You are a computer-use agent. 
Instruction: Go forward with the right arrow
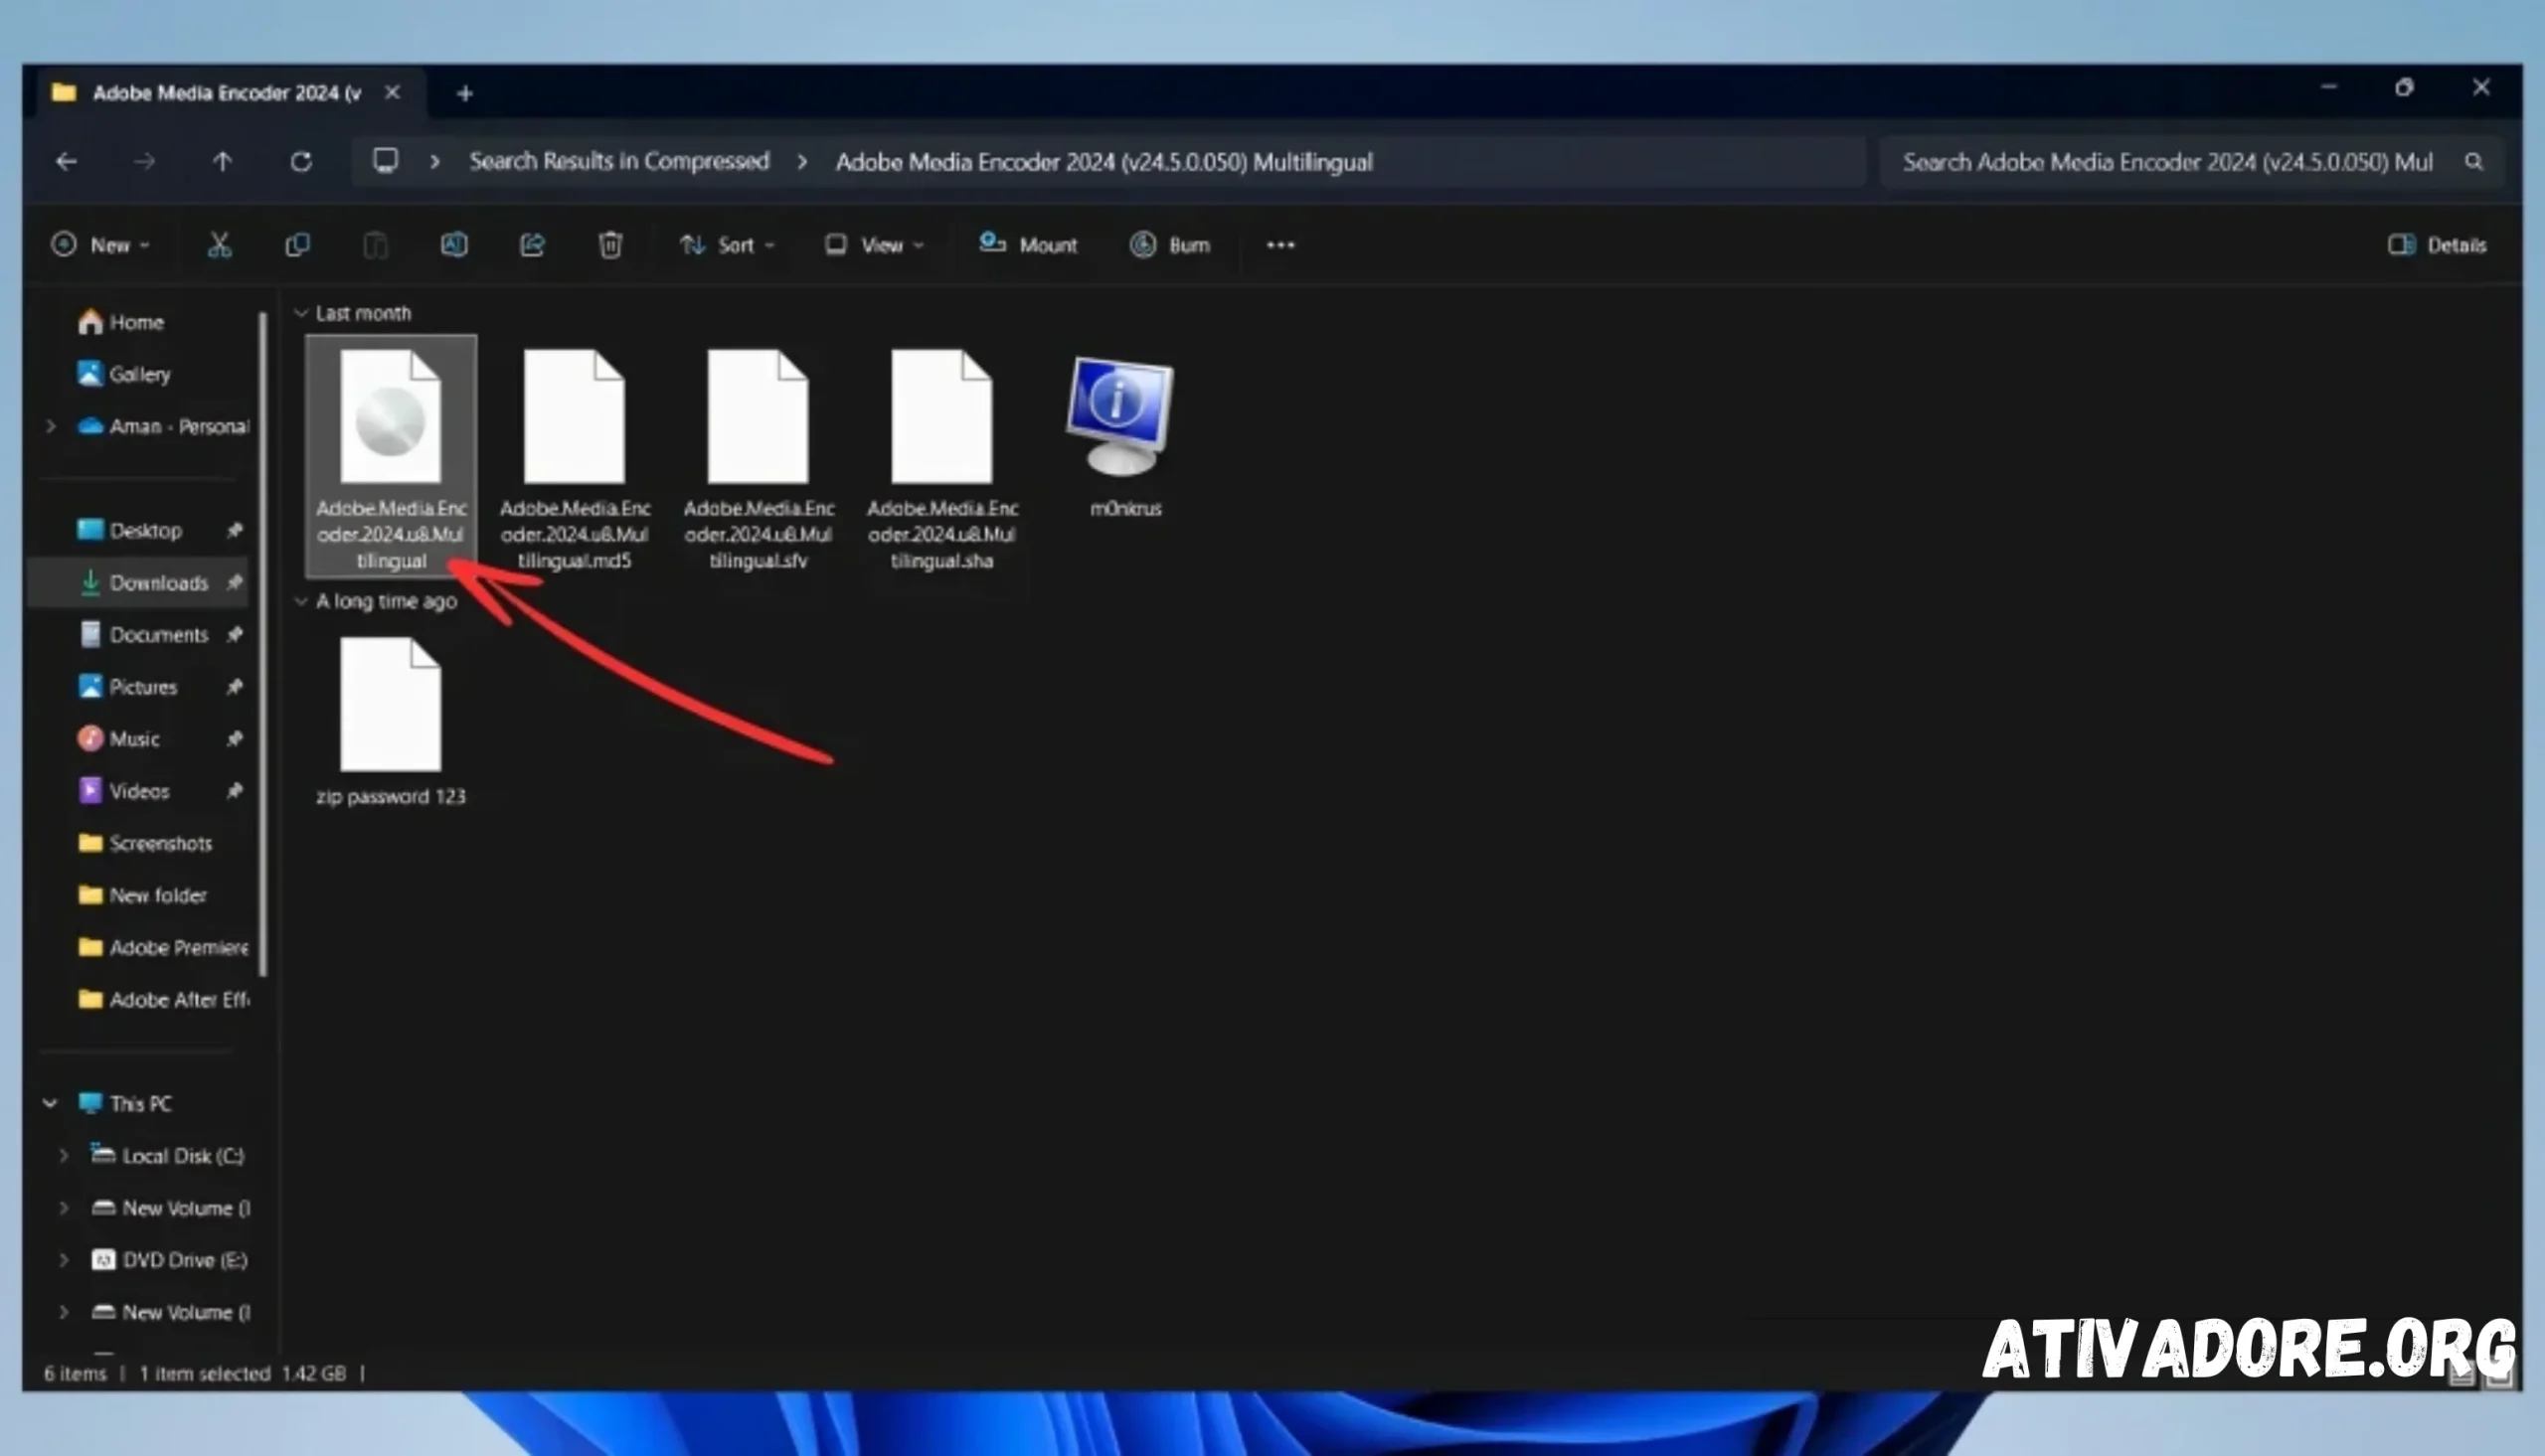(x=144, y=161)
